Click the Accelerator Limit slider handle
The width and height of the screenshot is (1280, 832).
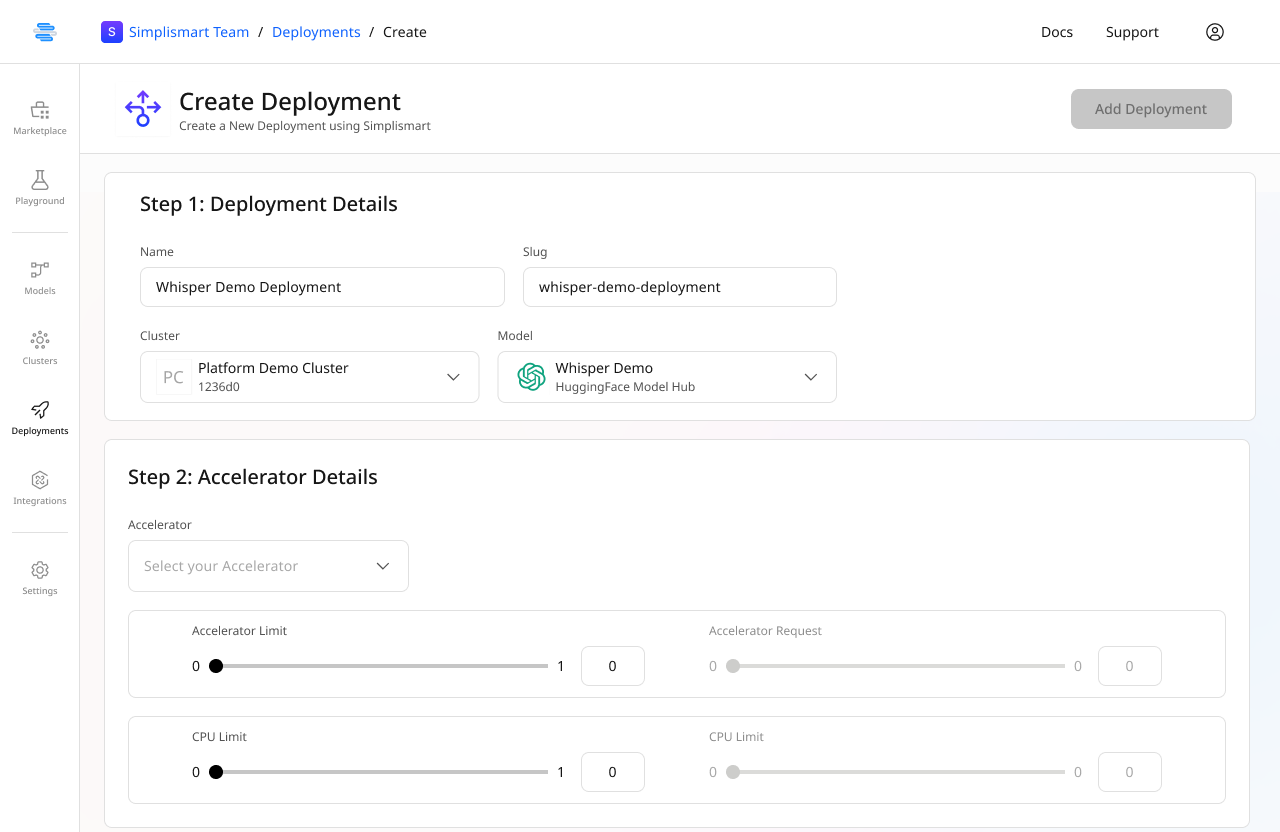coord(216,666)
